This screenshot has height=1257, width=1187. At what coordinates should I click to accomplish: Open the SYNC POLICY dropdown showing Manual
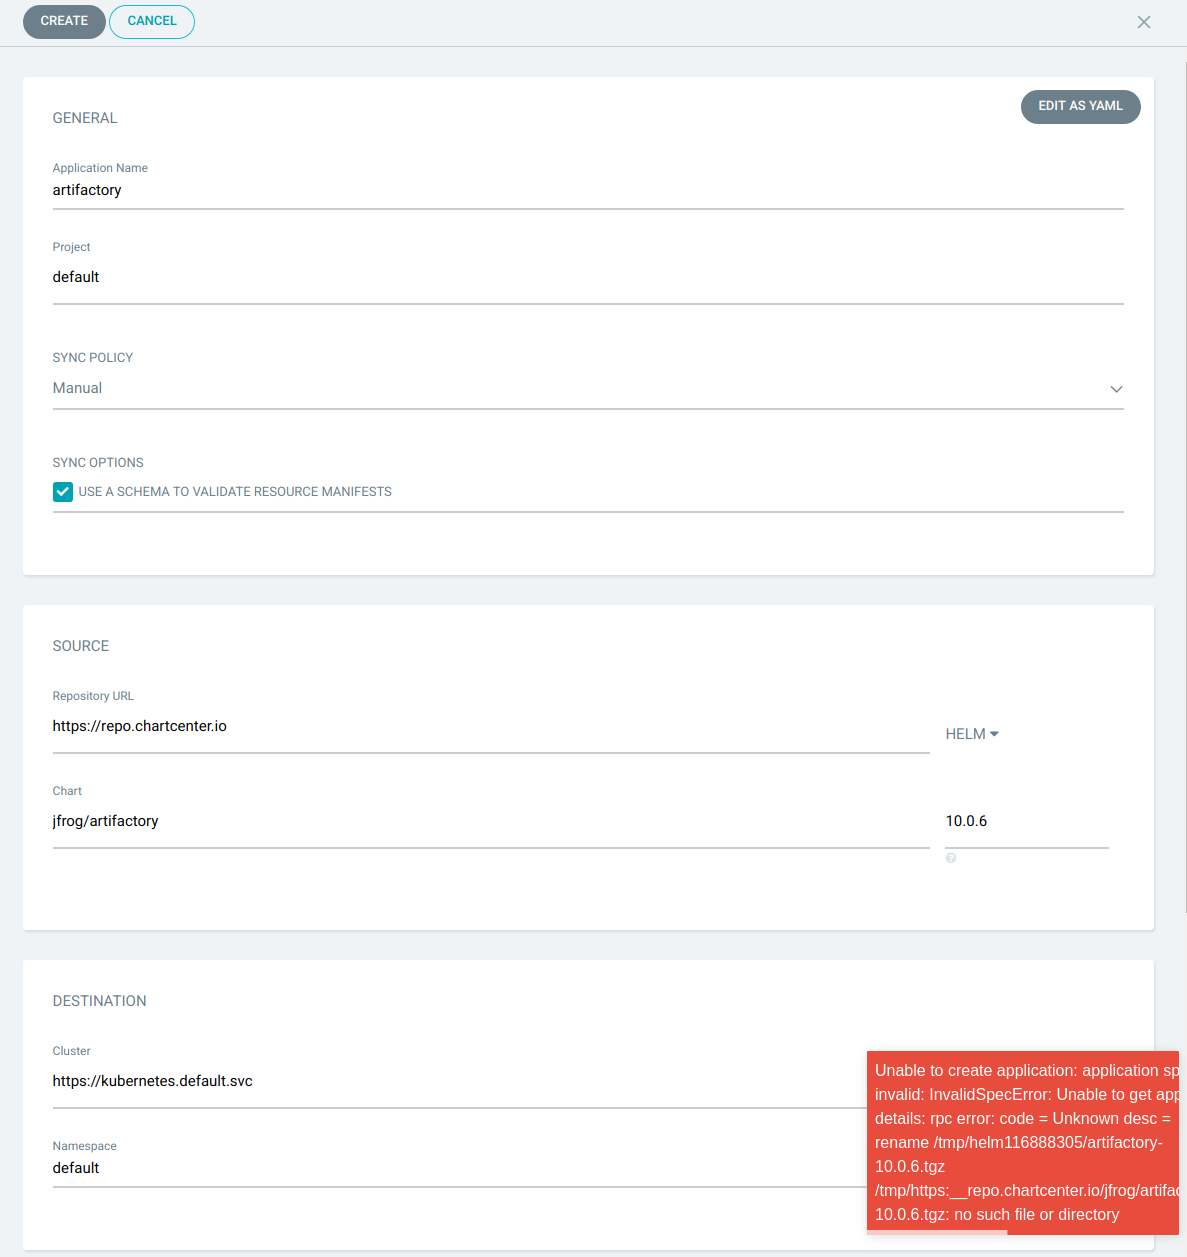[588, 388]
